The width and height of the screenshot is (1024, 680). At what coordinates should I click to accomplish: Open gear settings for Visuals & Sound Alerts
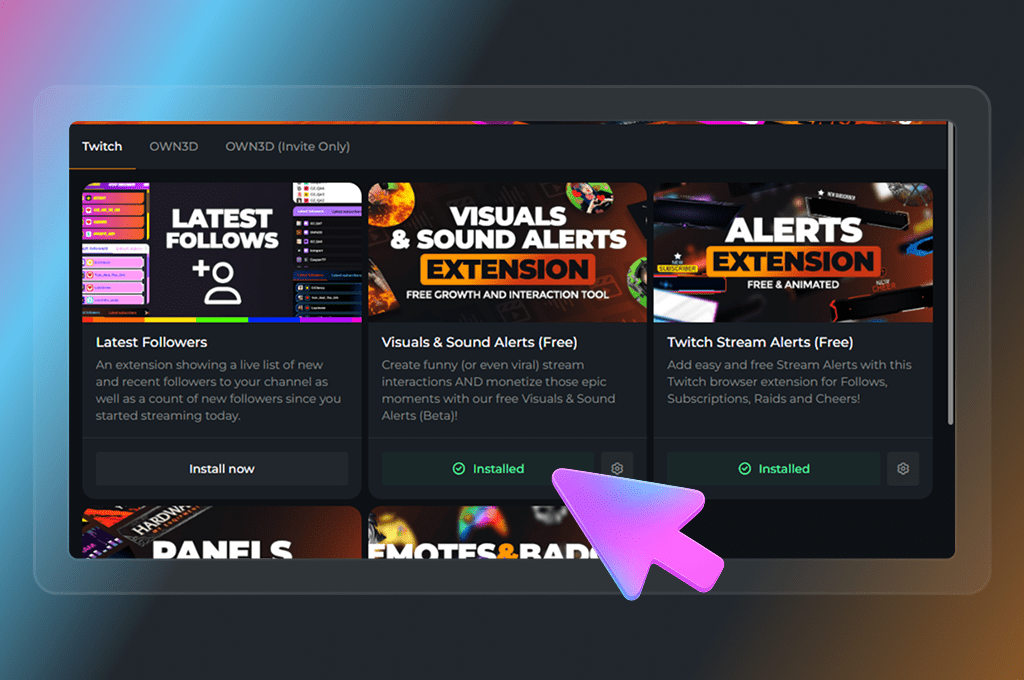click(617, 468)
